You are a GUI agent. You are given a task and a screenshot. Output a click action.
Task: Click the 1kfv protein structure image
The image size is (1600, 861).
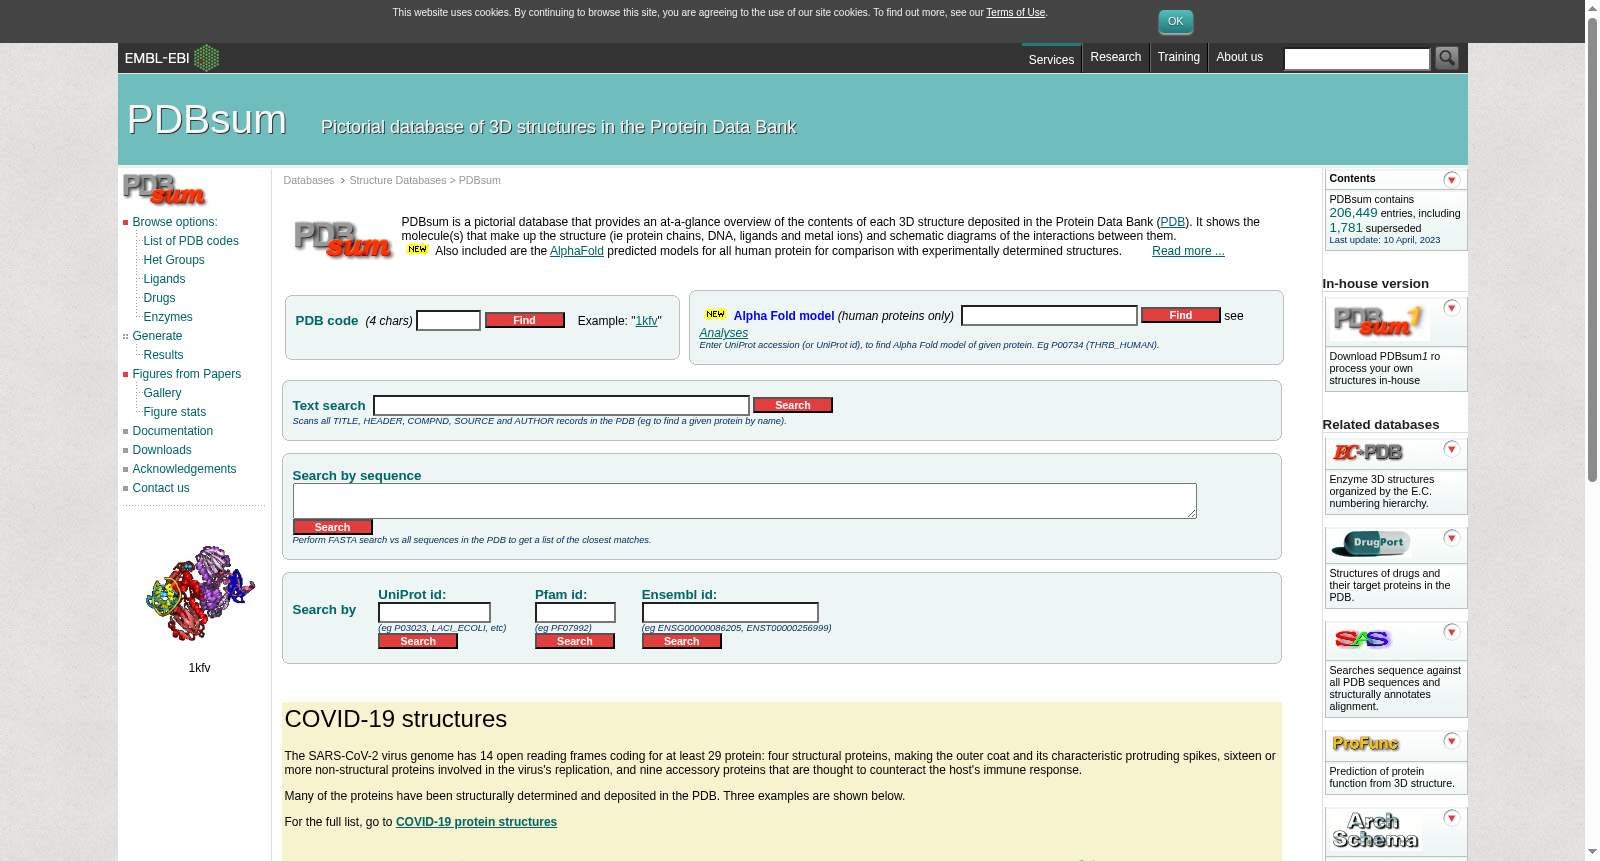(200, 593)
